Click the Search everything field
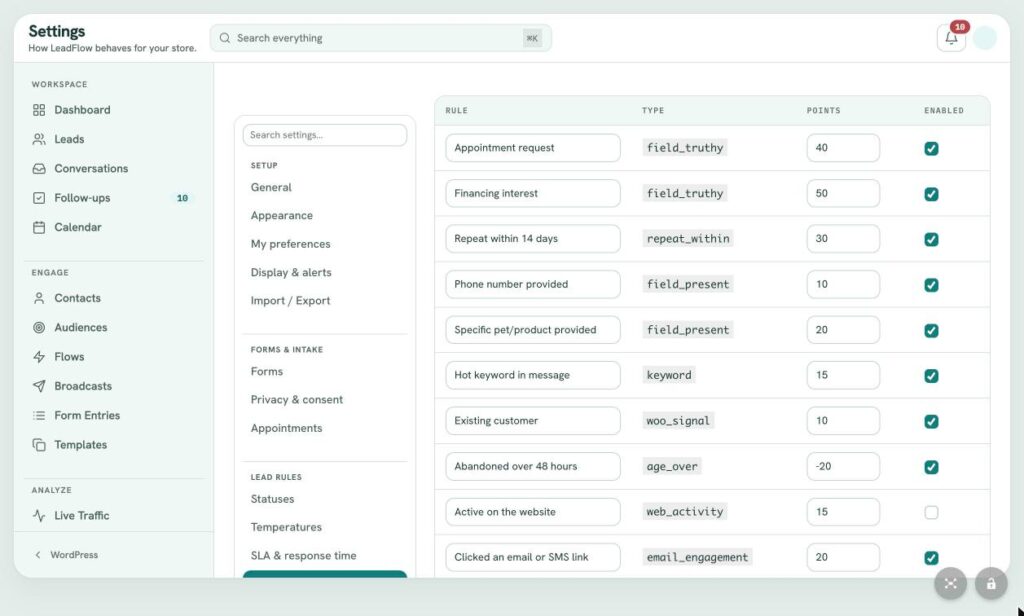Image resolution: width=1024 pixels, height=616 pixels. tap(381, 38)
